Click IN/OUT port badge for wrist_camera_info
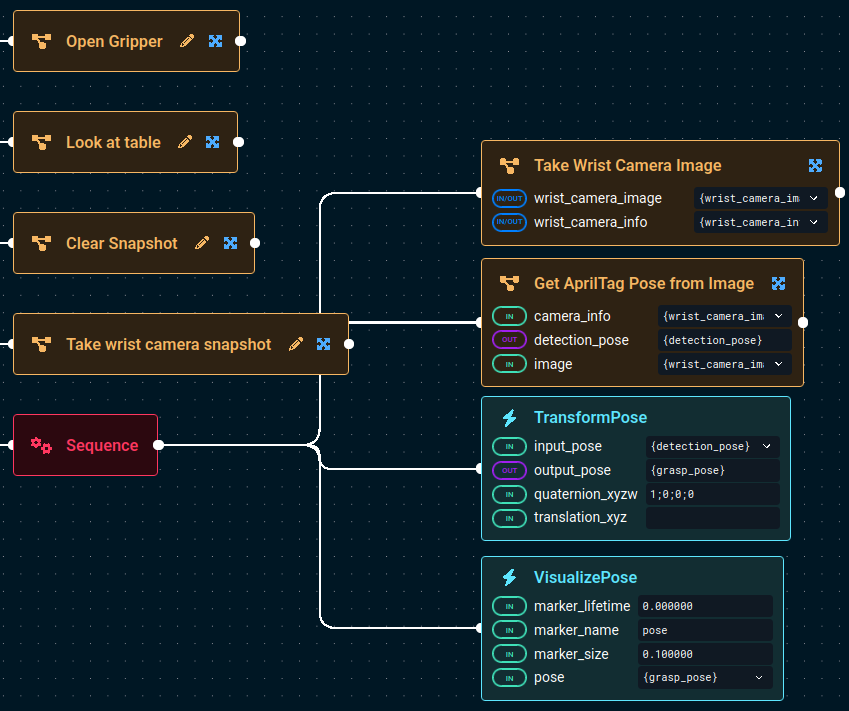The width and height of the screenshot is (849, 711). (x=510, y=222)
